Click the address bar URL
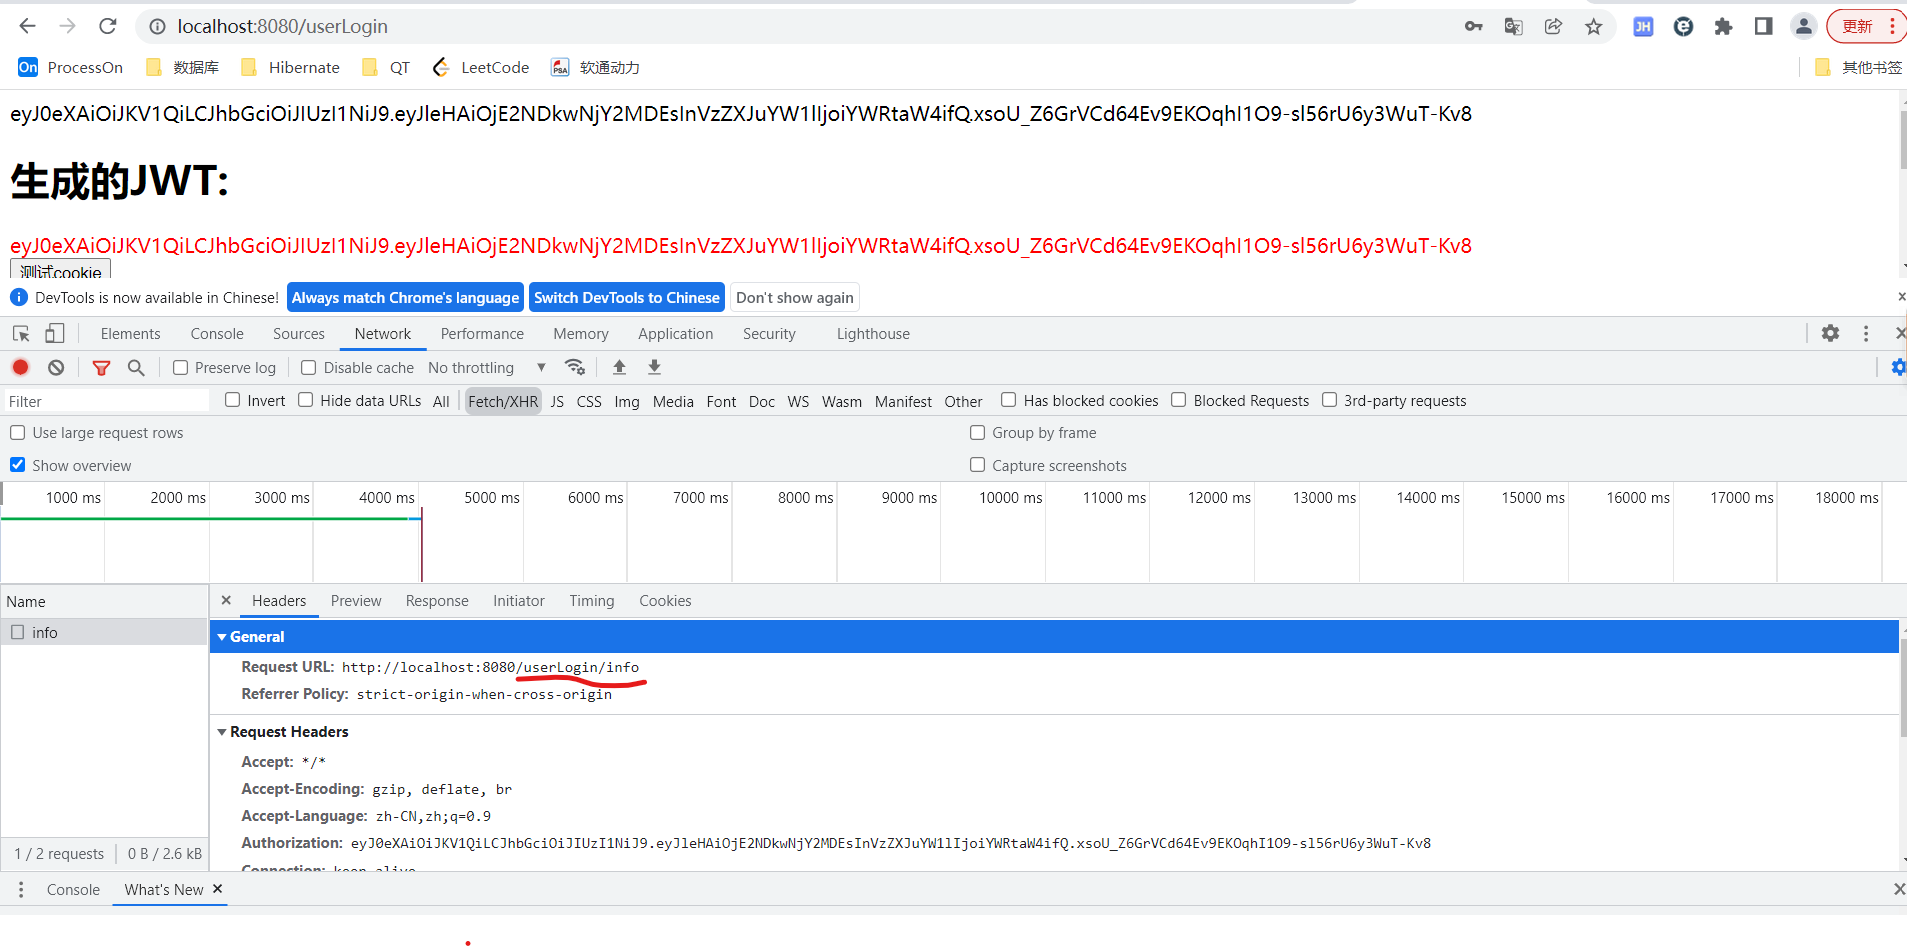1907x946 pixels. pyautogui.click(x=283, y=27)
